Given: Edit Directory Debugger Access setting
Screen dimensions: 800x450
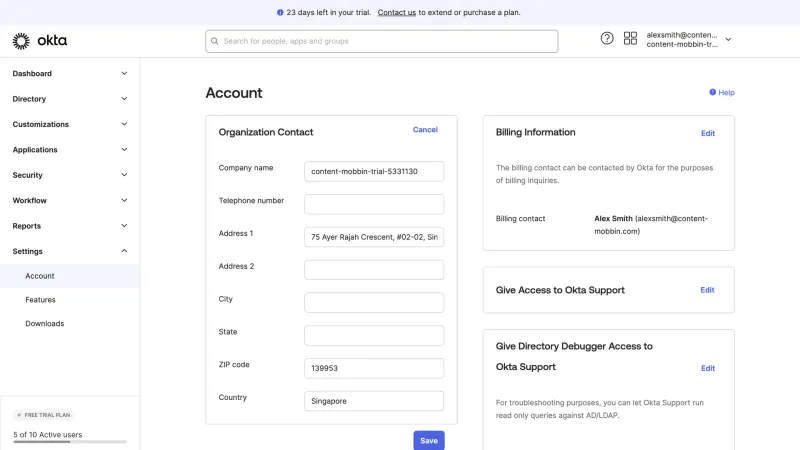Looking at the screenshot, I should tap(708, 368).
